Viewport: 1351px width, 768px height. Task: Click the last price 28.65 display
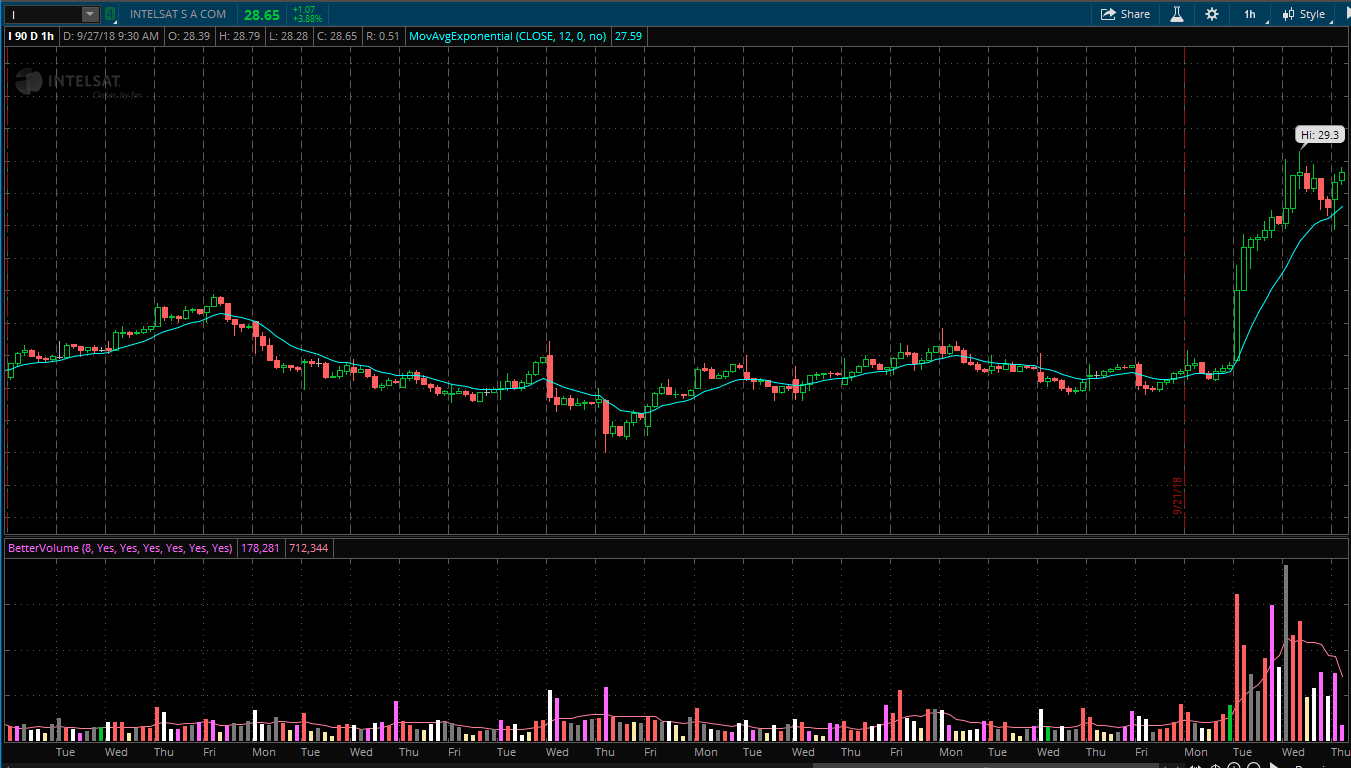[262, 15]
